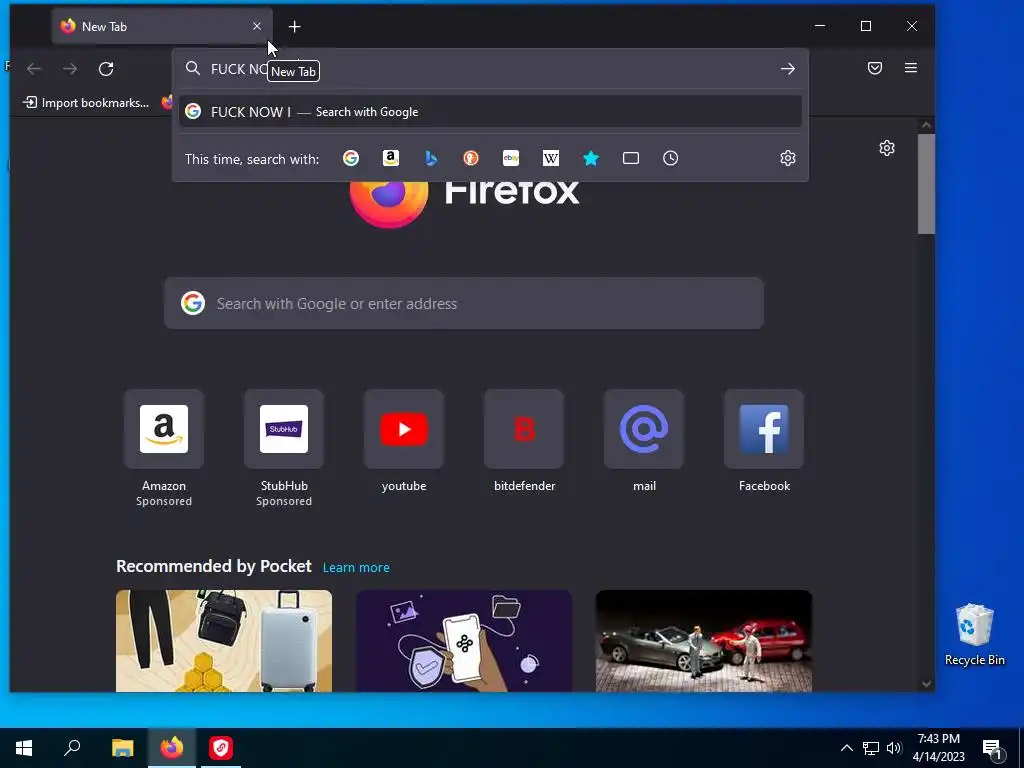This screenshot has width=1024, height=768.
Task: Open search settings gear in dropdown
Action: click(788, 158)
